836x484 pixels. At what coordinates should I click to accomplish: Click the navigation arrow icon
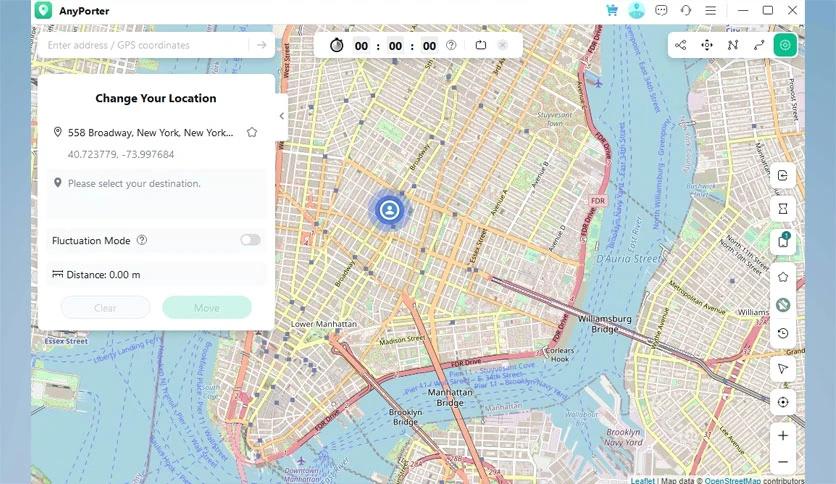click(783, 369)
